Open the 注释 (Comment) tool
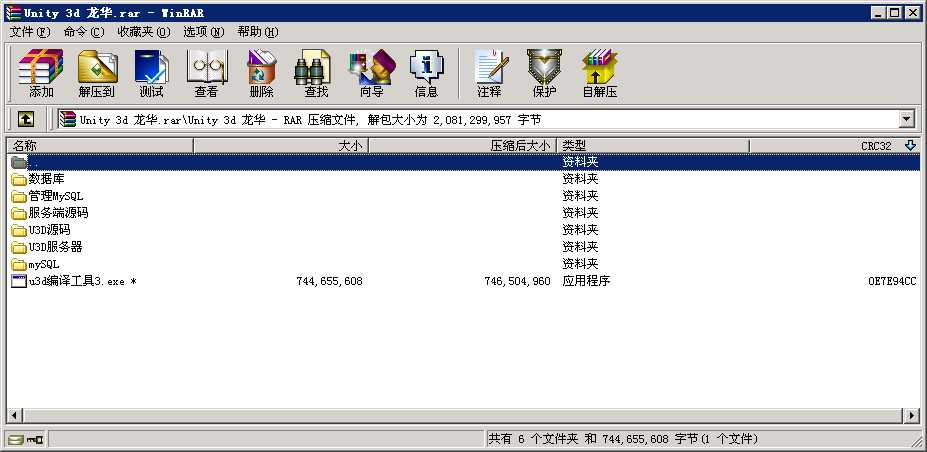The image size is (927, 452). pyautogui.click(x=490, y=73)
